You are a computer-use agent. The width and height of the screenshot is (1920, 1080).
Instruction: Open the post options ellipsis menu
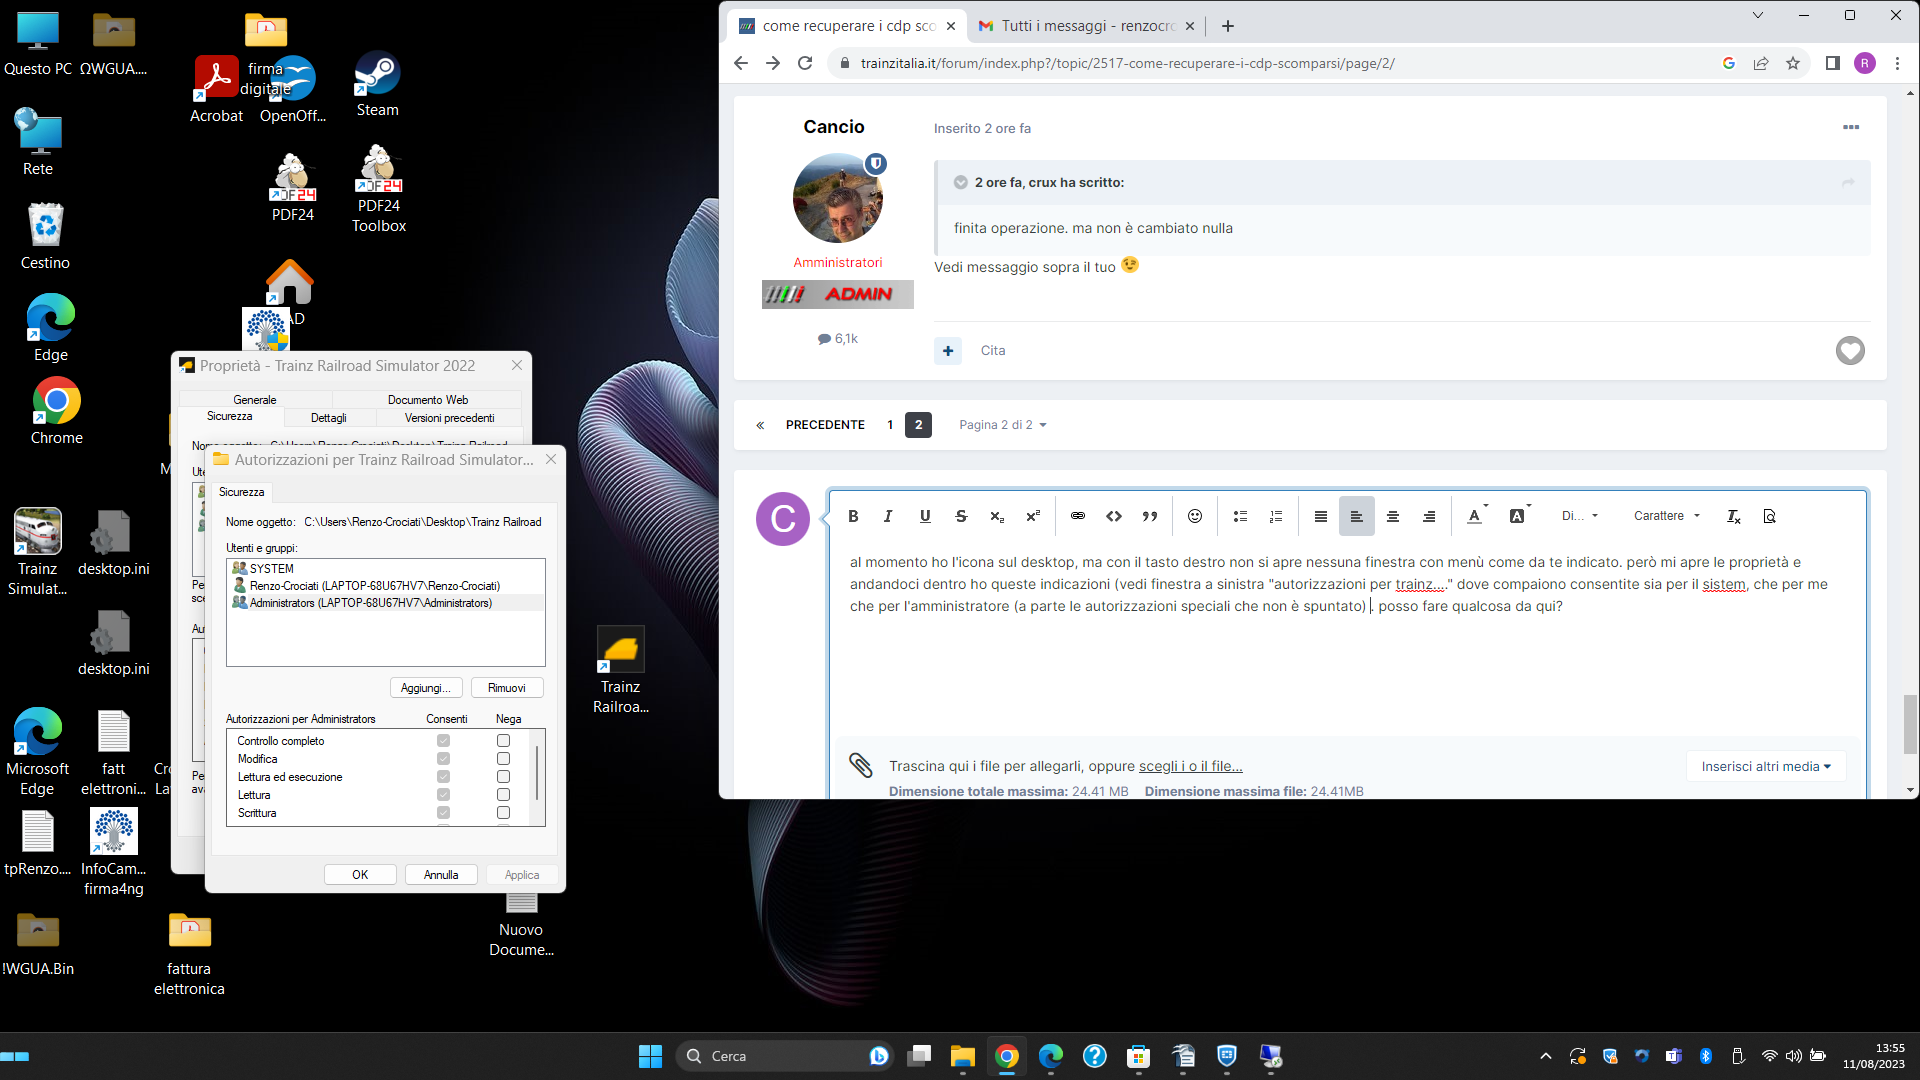[1851, 127]
